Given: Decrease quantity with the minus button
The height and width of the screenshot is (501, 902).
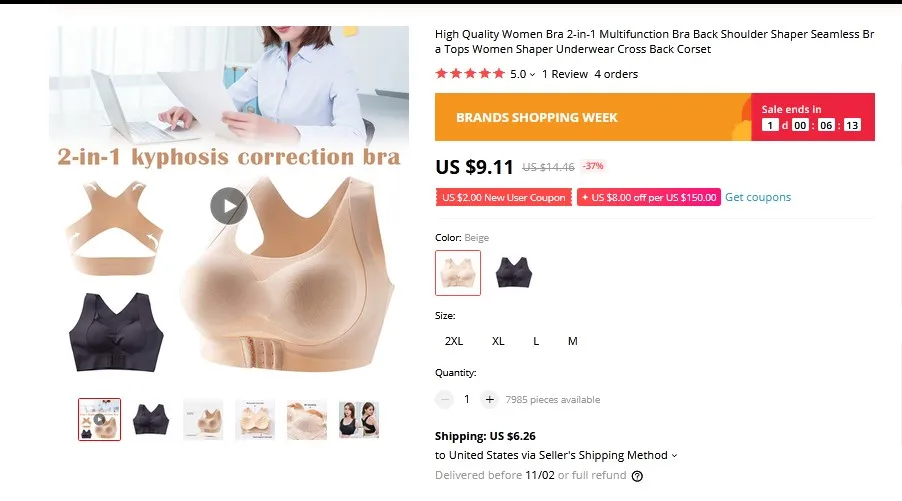Looking at the screenshot, I should coord(444,399).
